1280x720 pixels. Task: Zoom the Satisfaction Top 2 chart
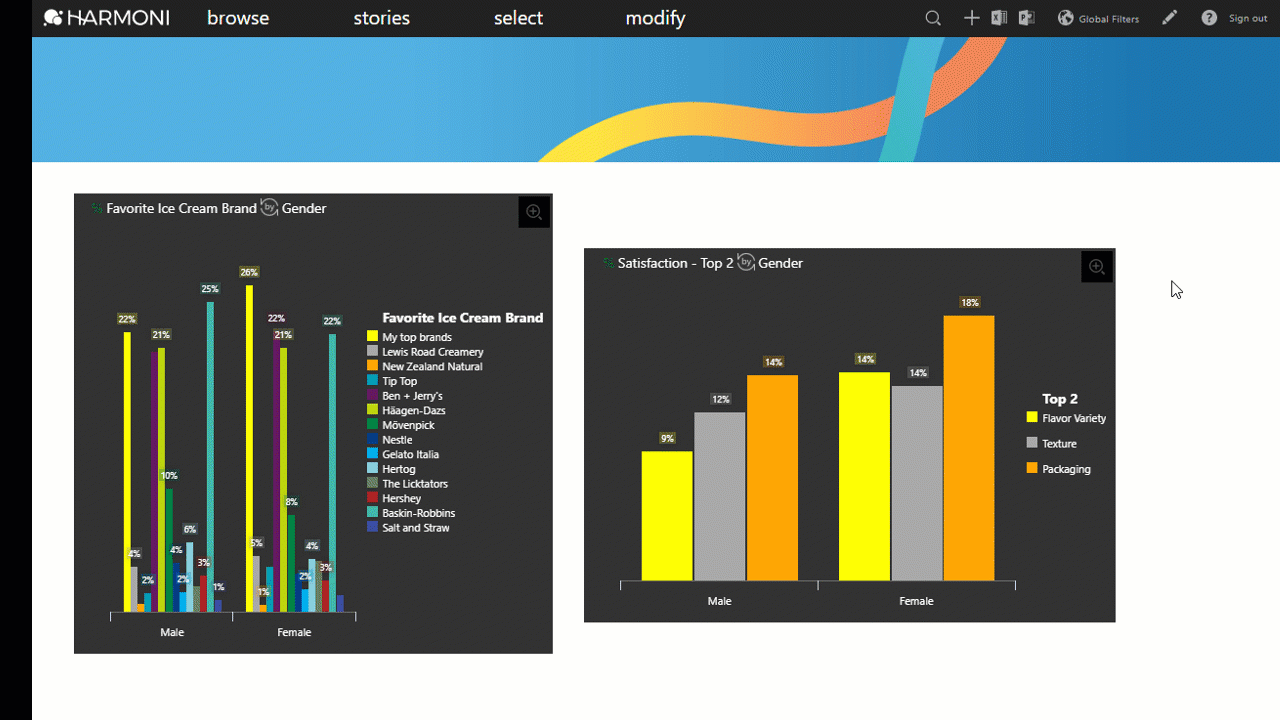[x=1097, y=267]
